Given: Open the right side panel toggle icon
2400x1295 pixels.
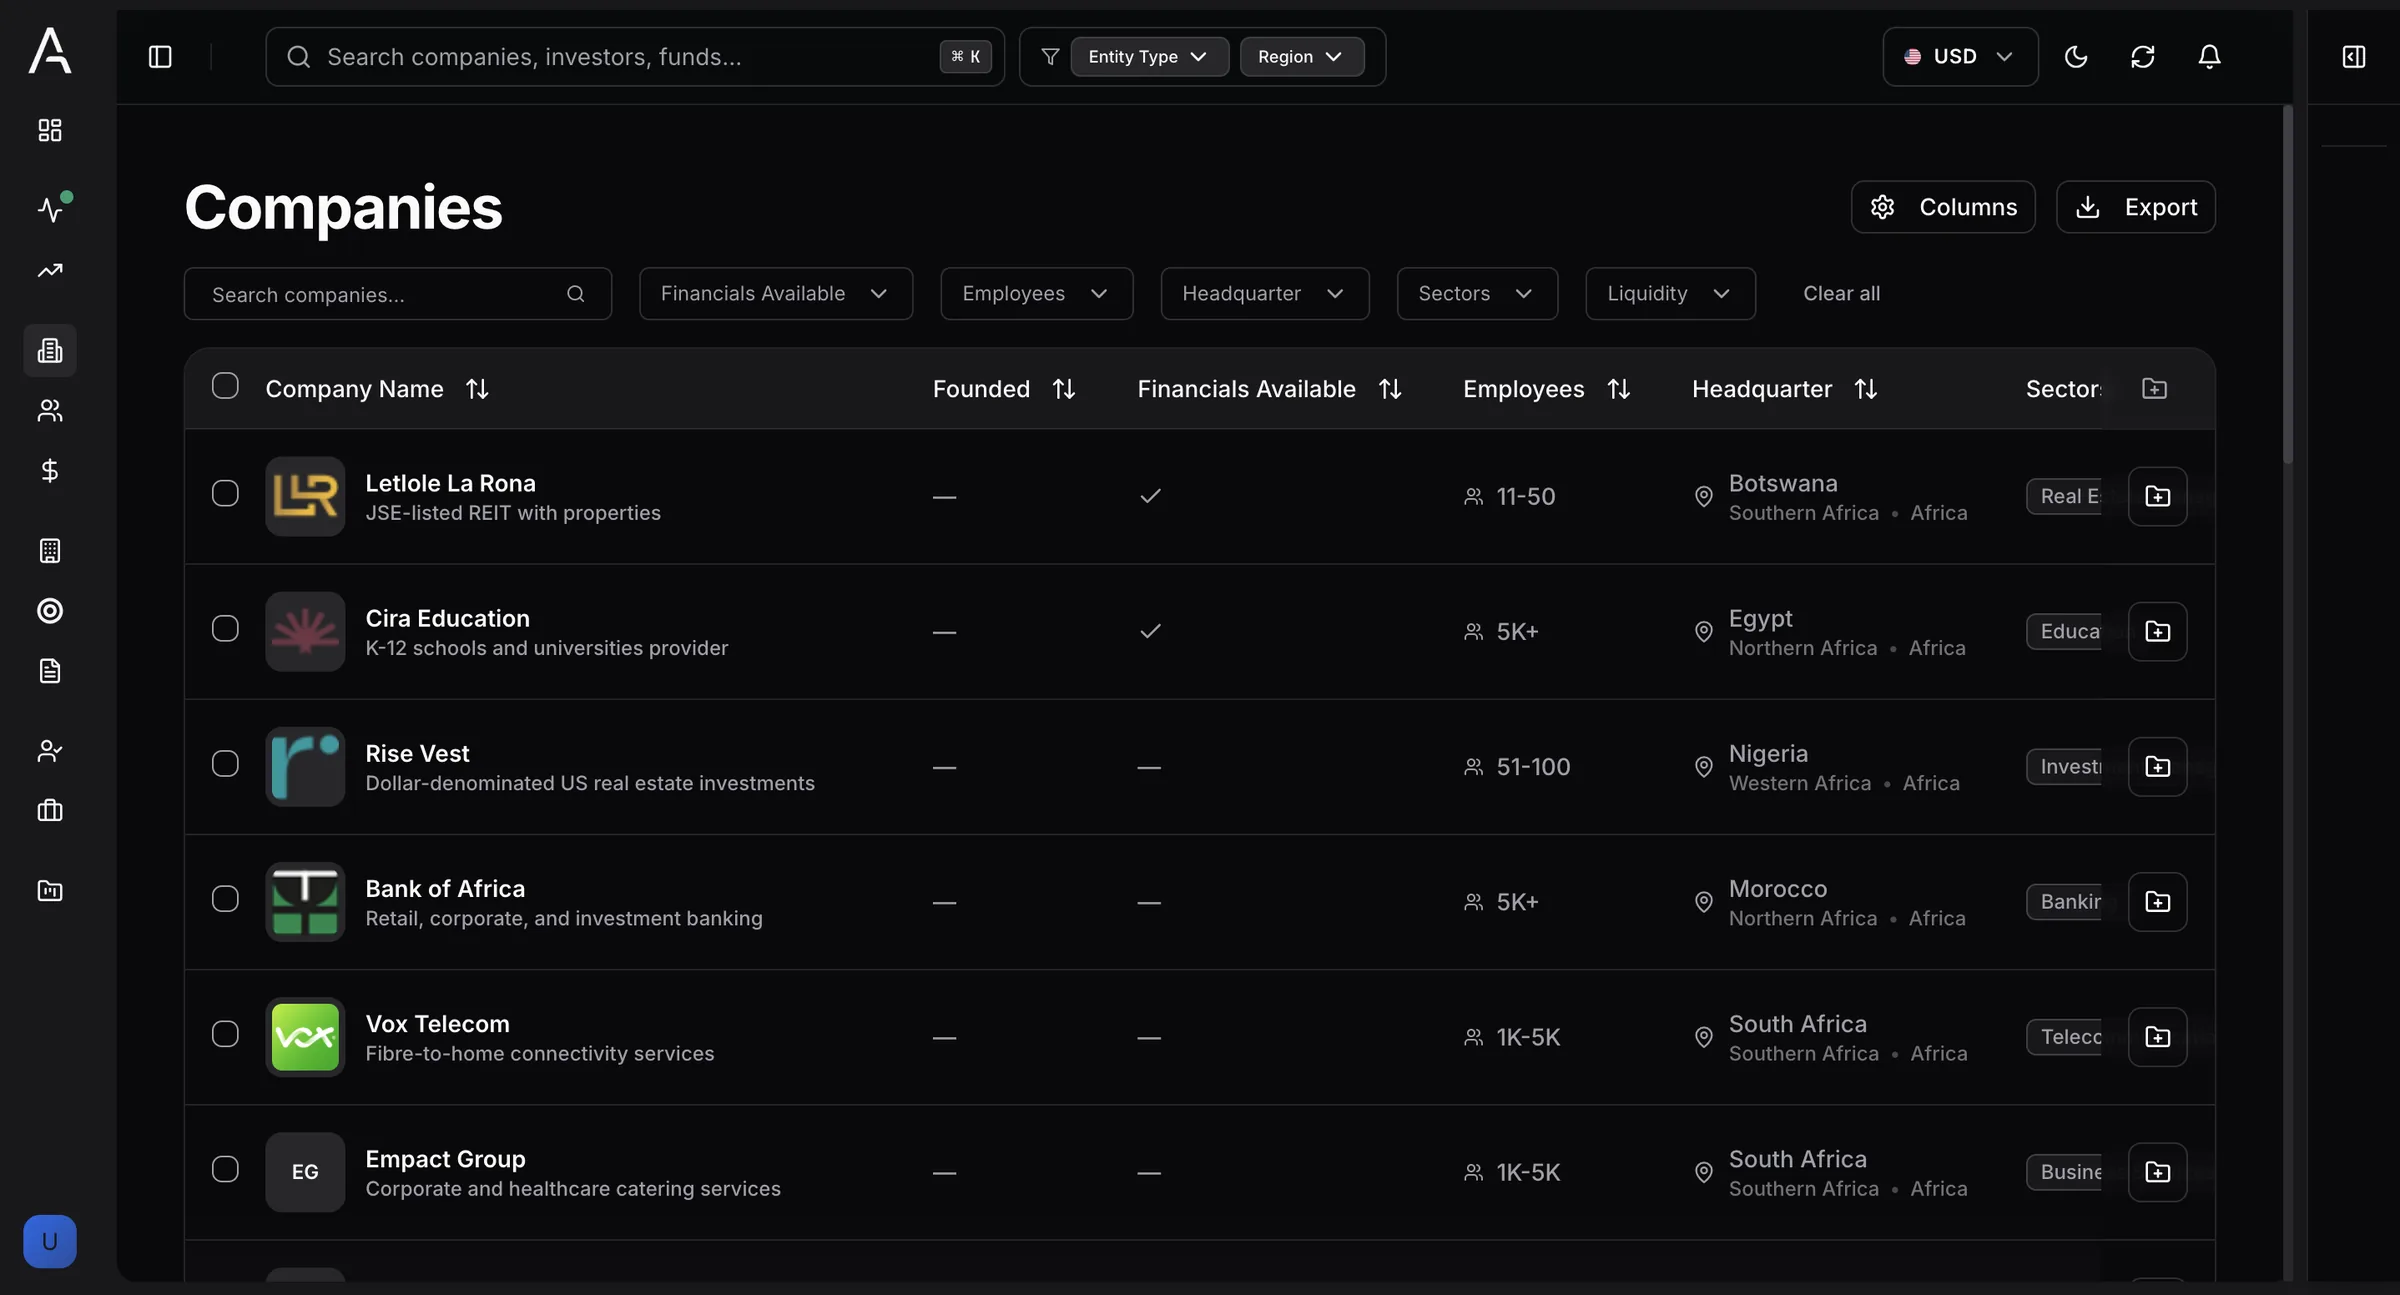Looking at the screenshot, I should (2354, 57).
